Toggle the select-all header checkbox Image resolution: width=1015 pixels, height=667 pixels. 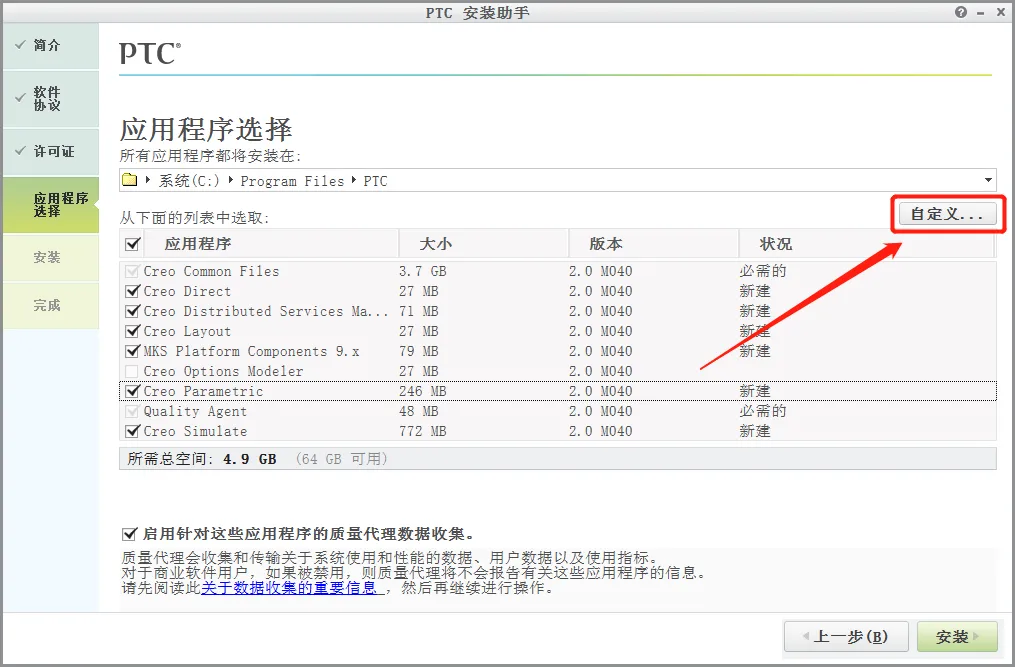(133, 244)
